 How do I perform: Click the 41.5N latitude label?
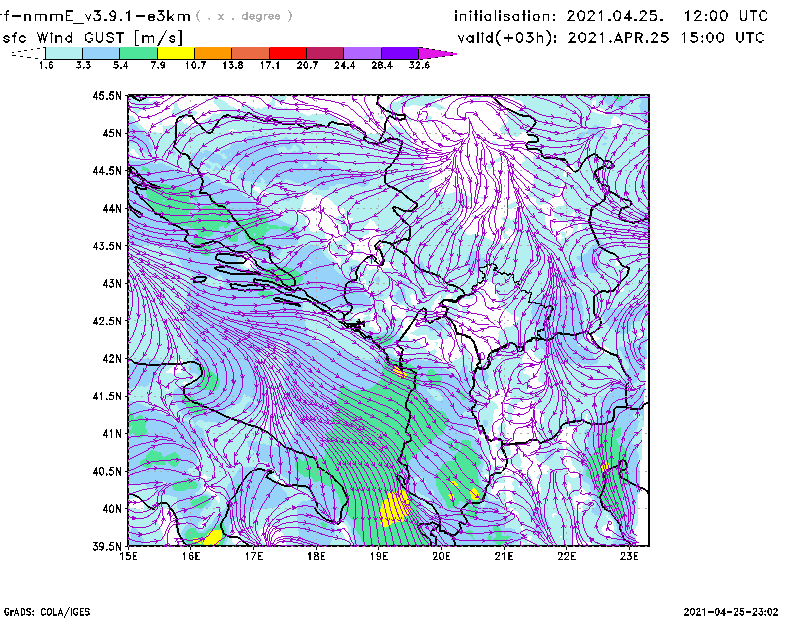pos(107,396)
